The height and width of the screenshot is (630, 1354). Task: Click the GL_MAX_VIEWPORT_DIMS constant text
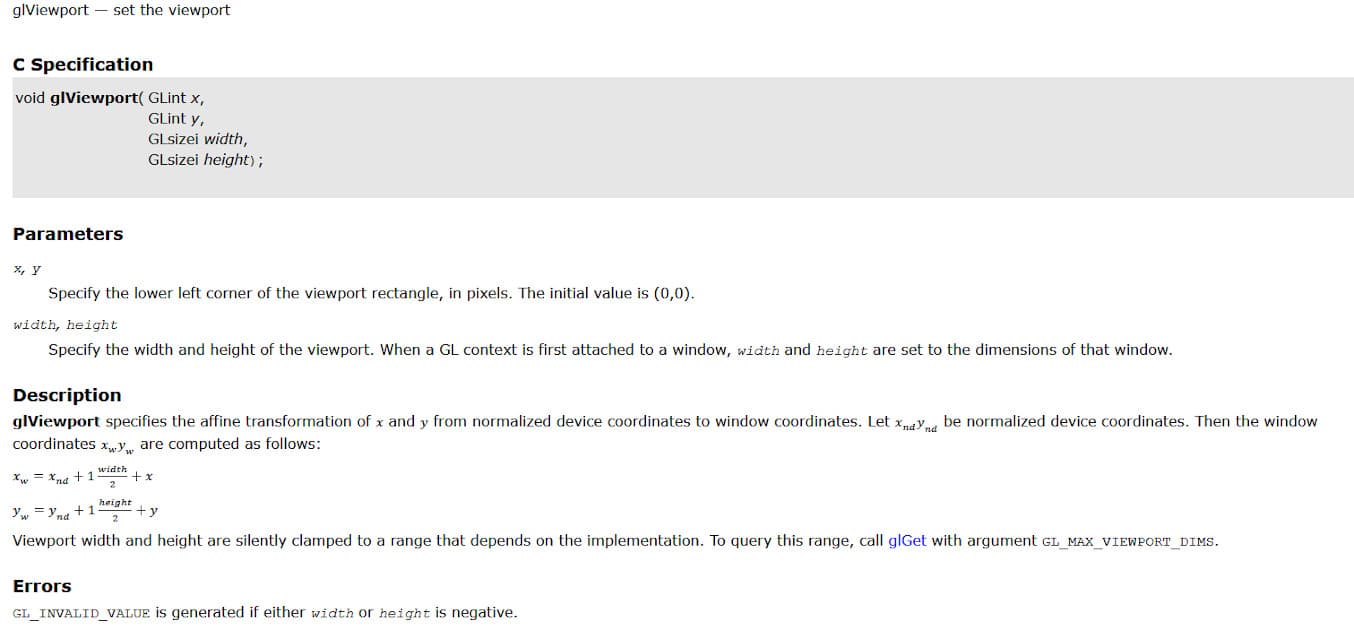click(1129, 542)
